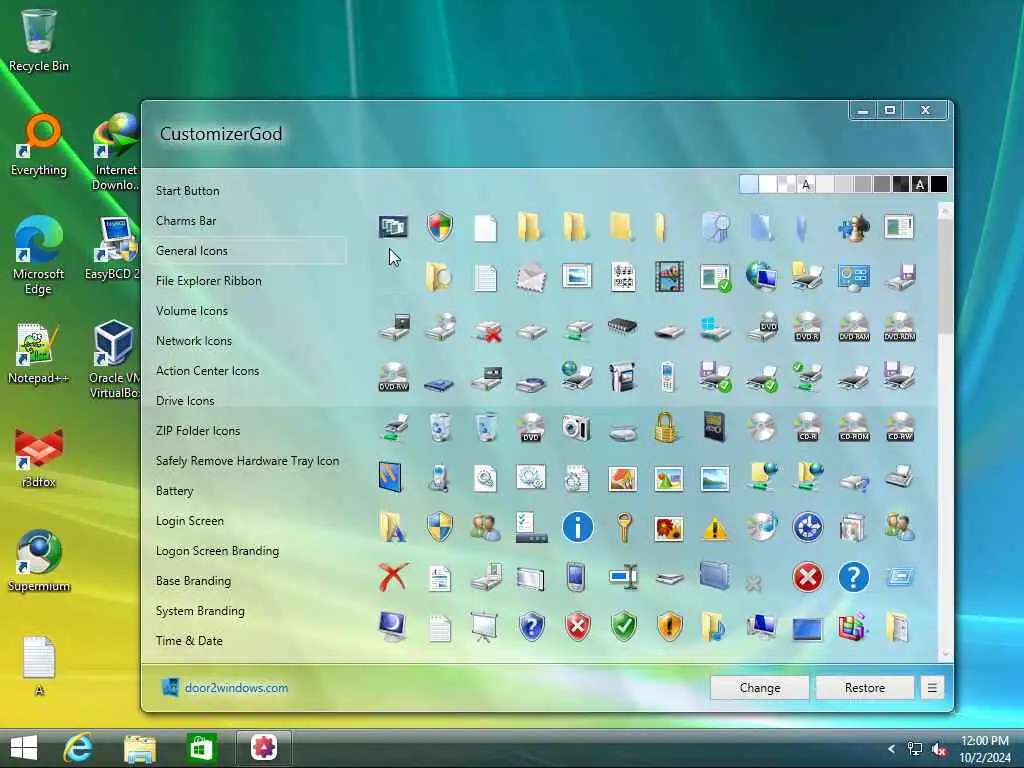1024x768 pixels.
Task: Click the Restore button
Action: (x=865, y=688)
